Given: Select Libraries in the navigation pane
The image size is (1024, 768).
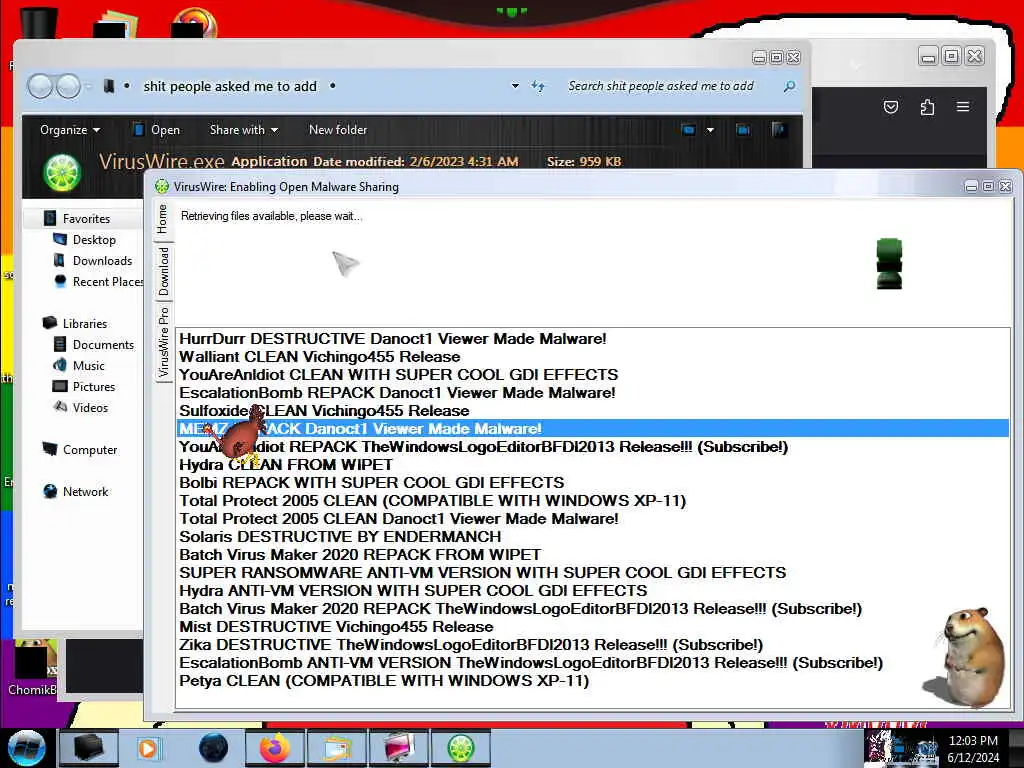Looking at the screenshot, I should pyautogui.click(x=75, y=323).
